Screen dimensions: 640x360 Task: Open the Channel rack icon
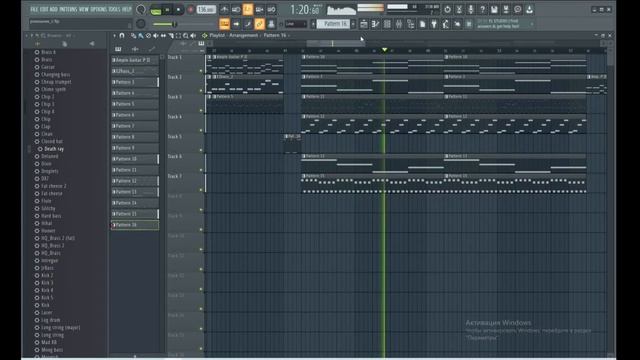(387, 24)
